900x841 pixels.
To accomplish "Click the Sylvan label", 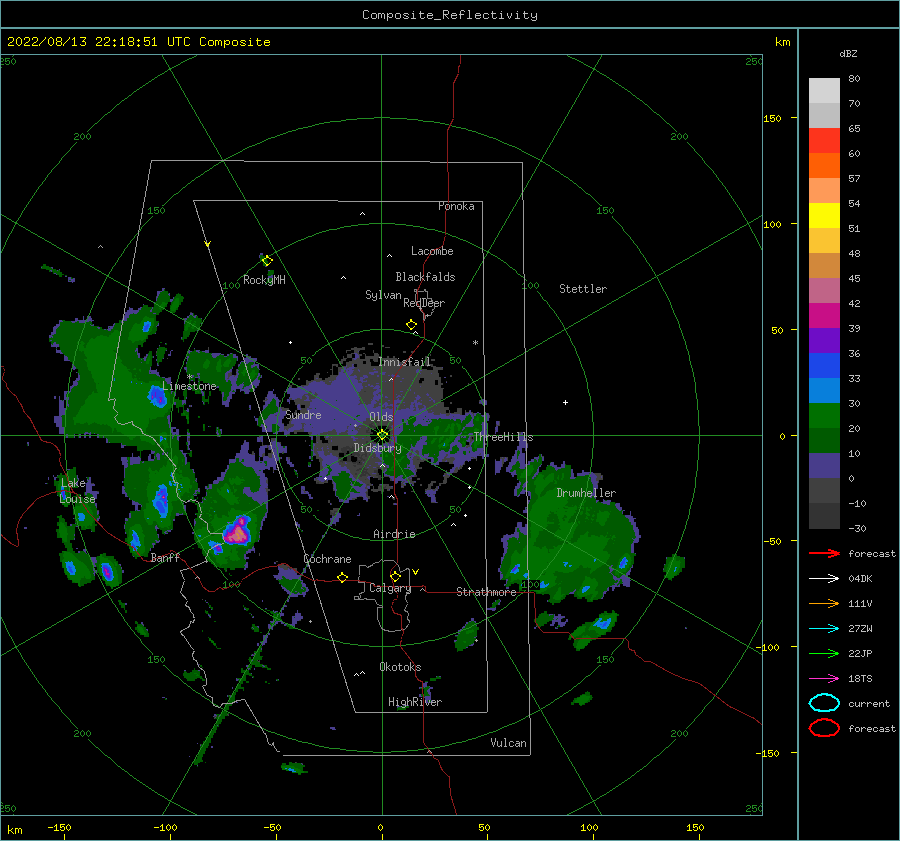I will [383, 295].
